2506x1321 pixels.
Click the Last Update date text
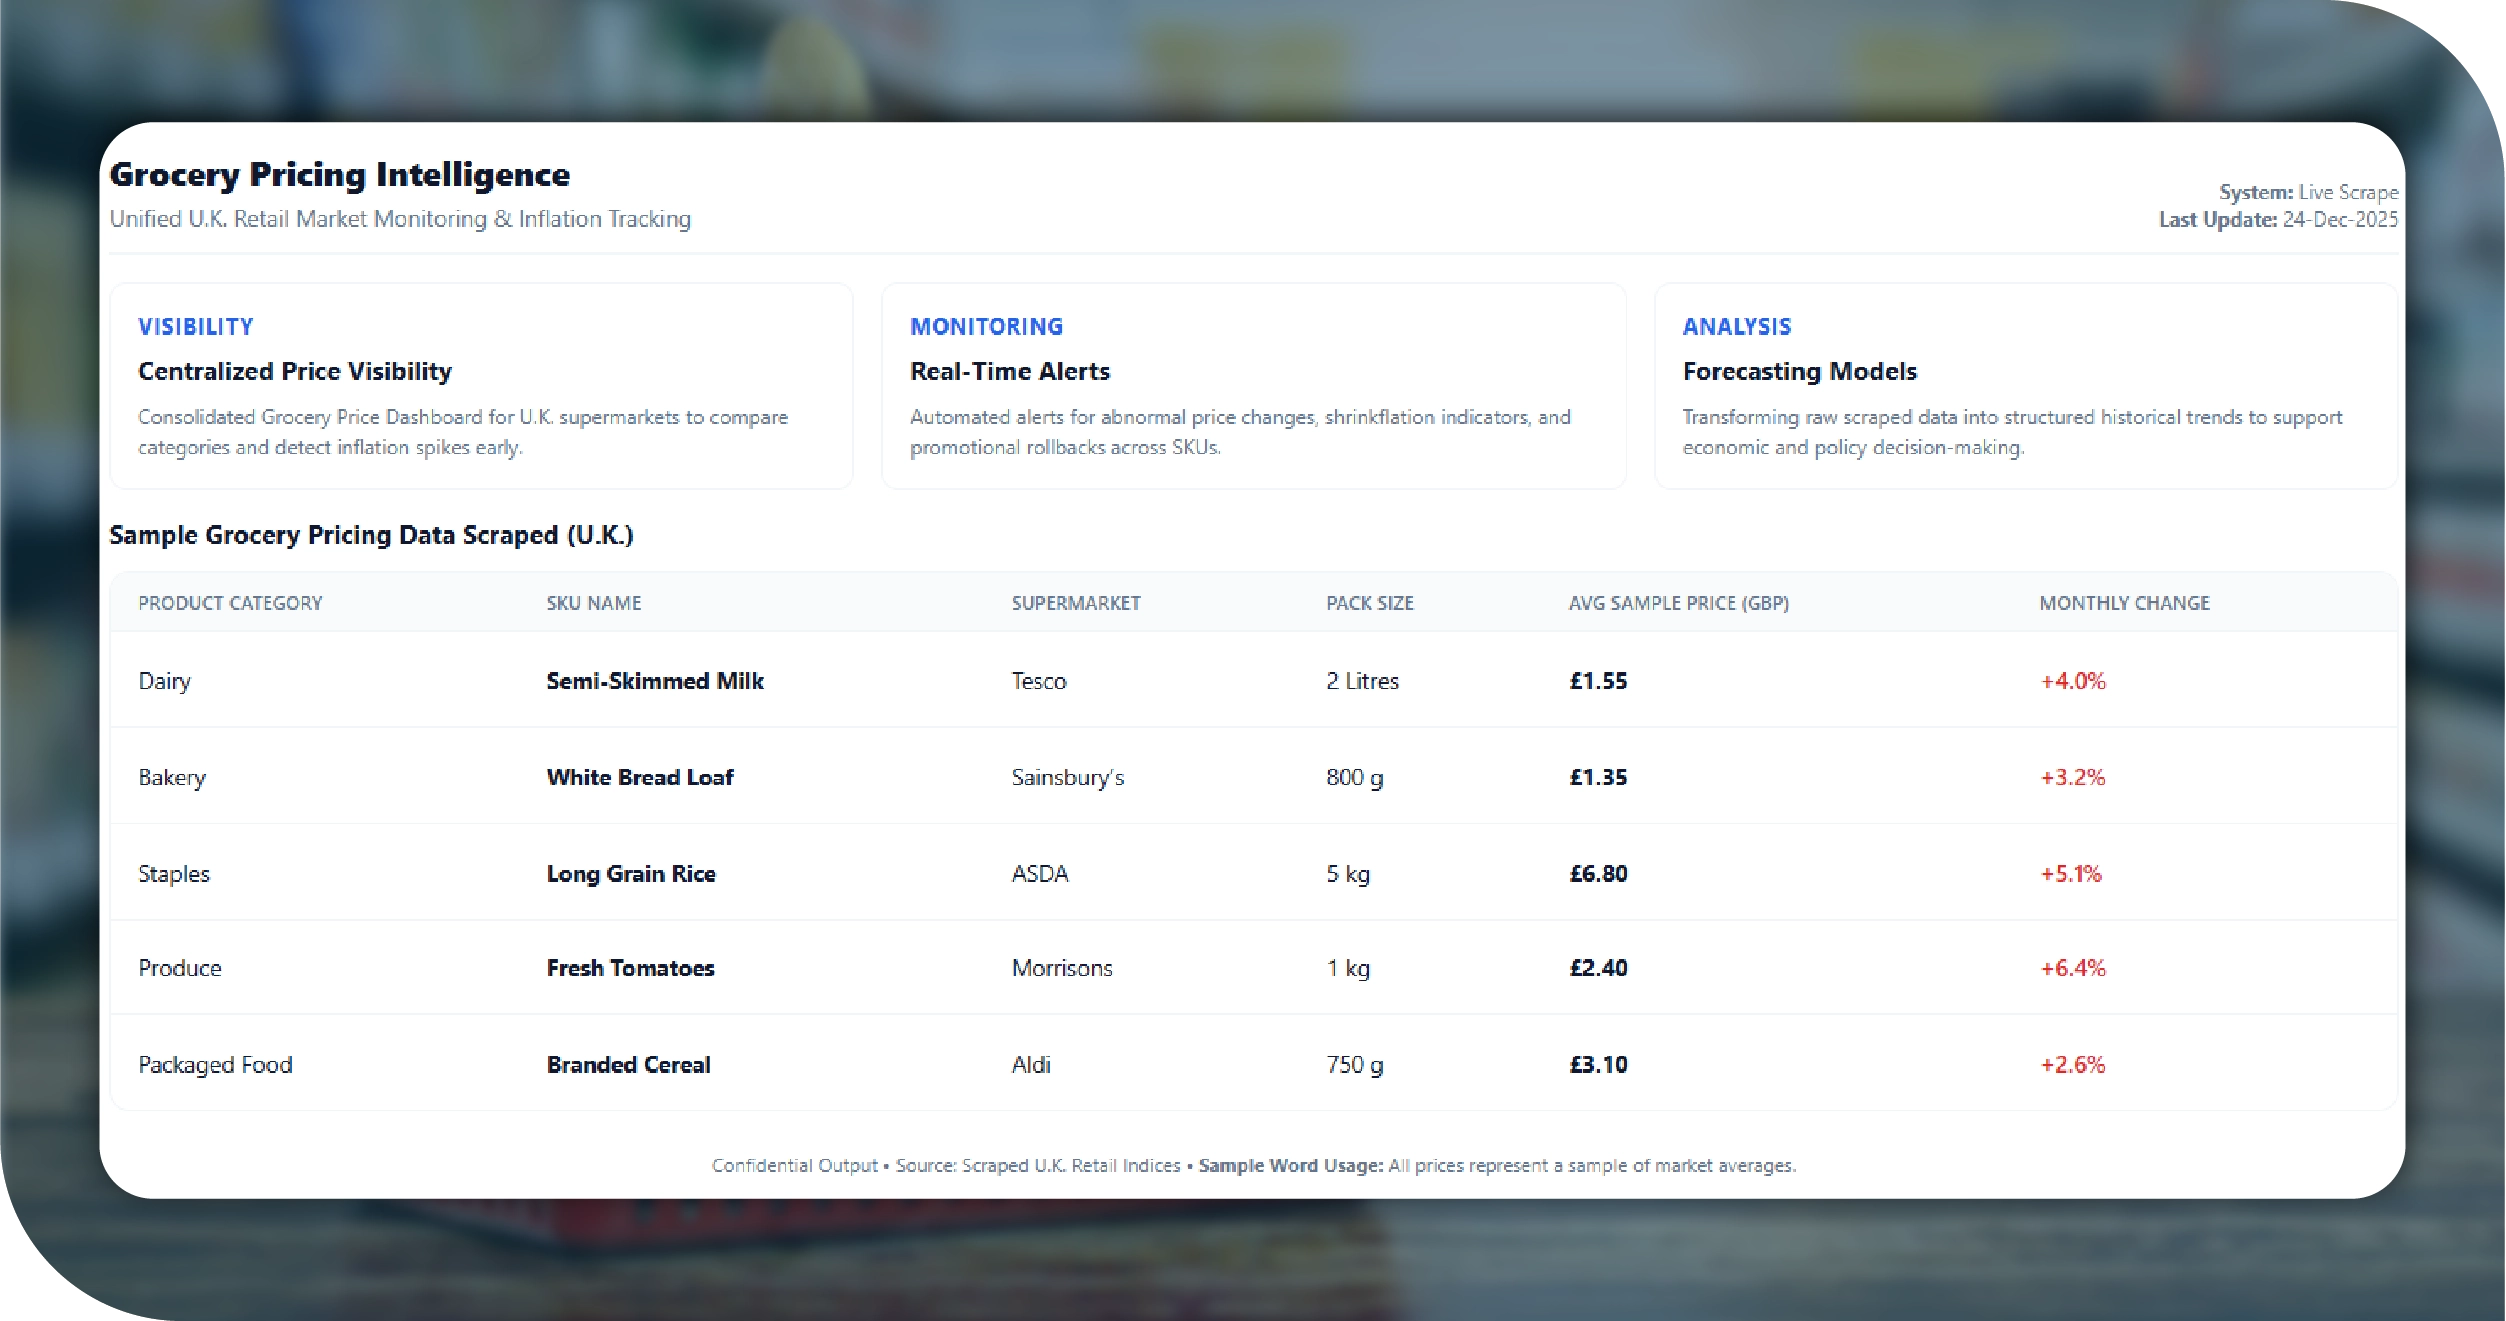[x=2339, y=219]
